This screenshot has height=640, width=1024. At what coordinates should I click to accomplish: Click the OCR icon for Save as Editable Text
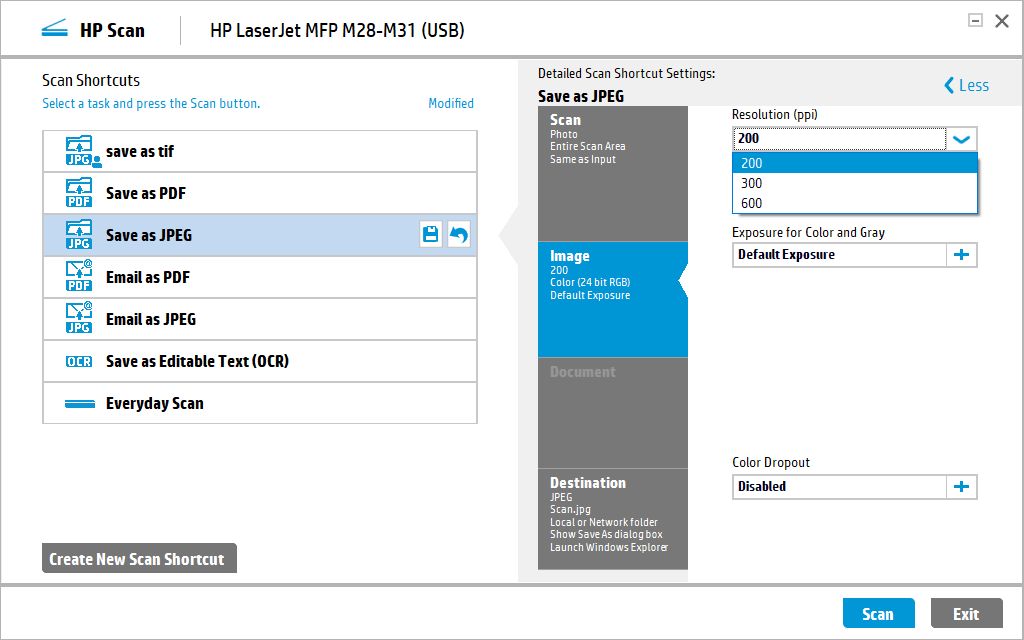78,361
